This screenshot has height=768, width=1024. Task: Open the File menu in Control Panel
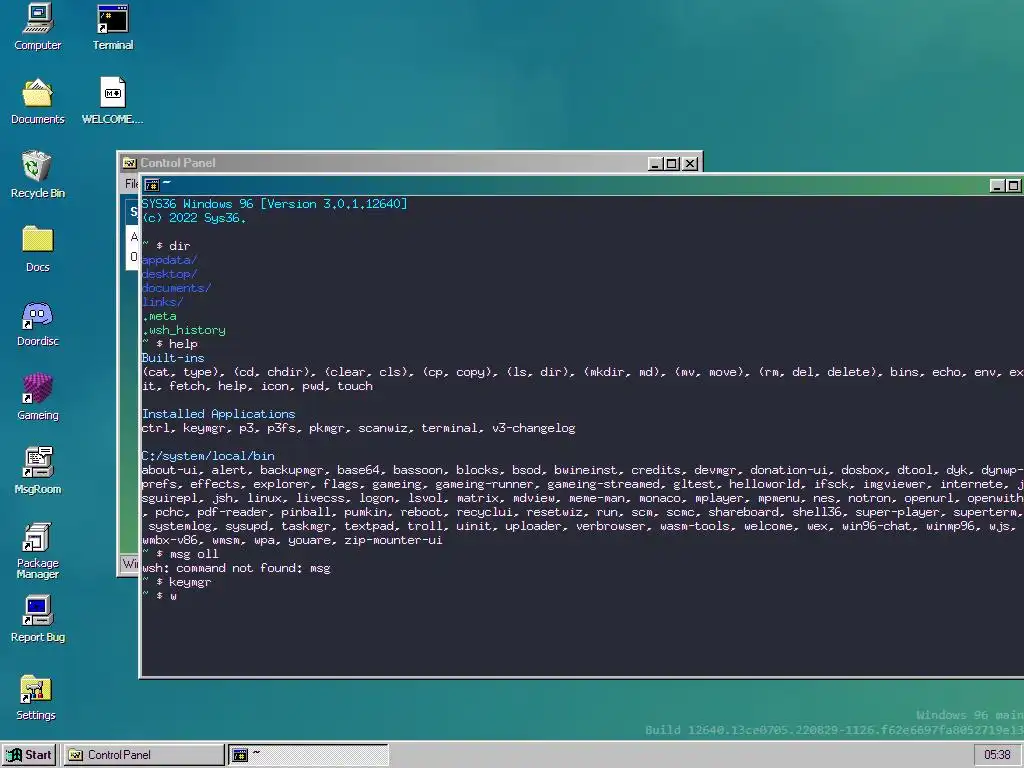[131, 184]
